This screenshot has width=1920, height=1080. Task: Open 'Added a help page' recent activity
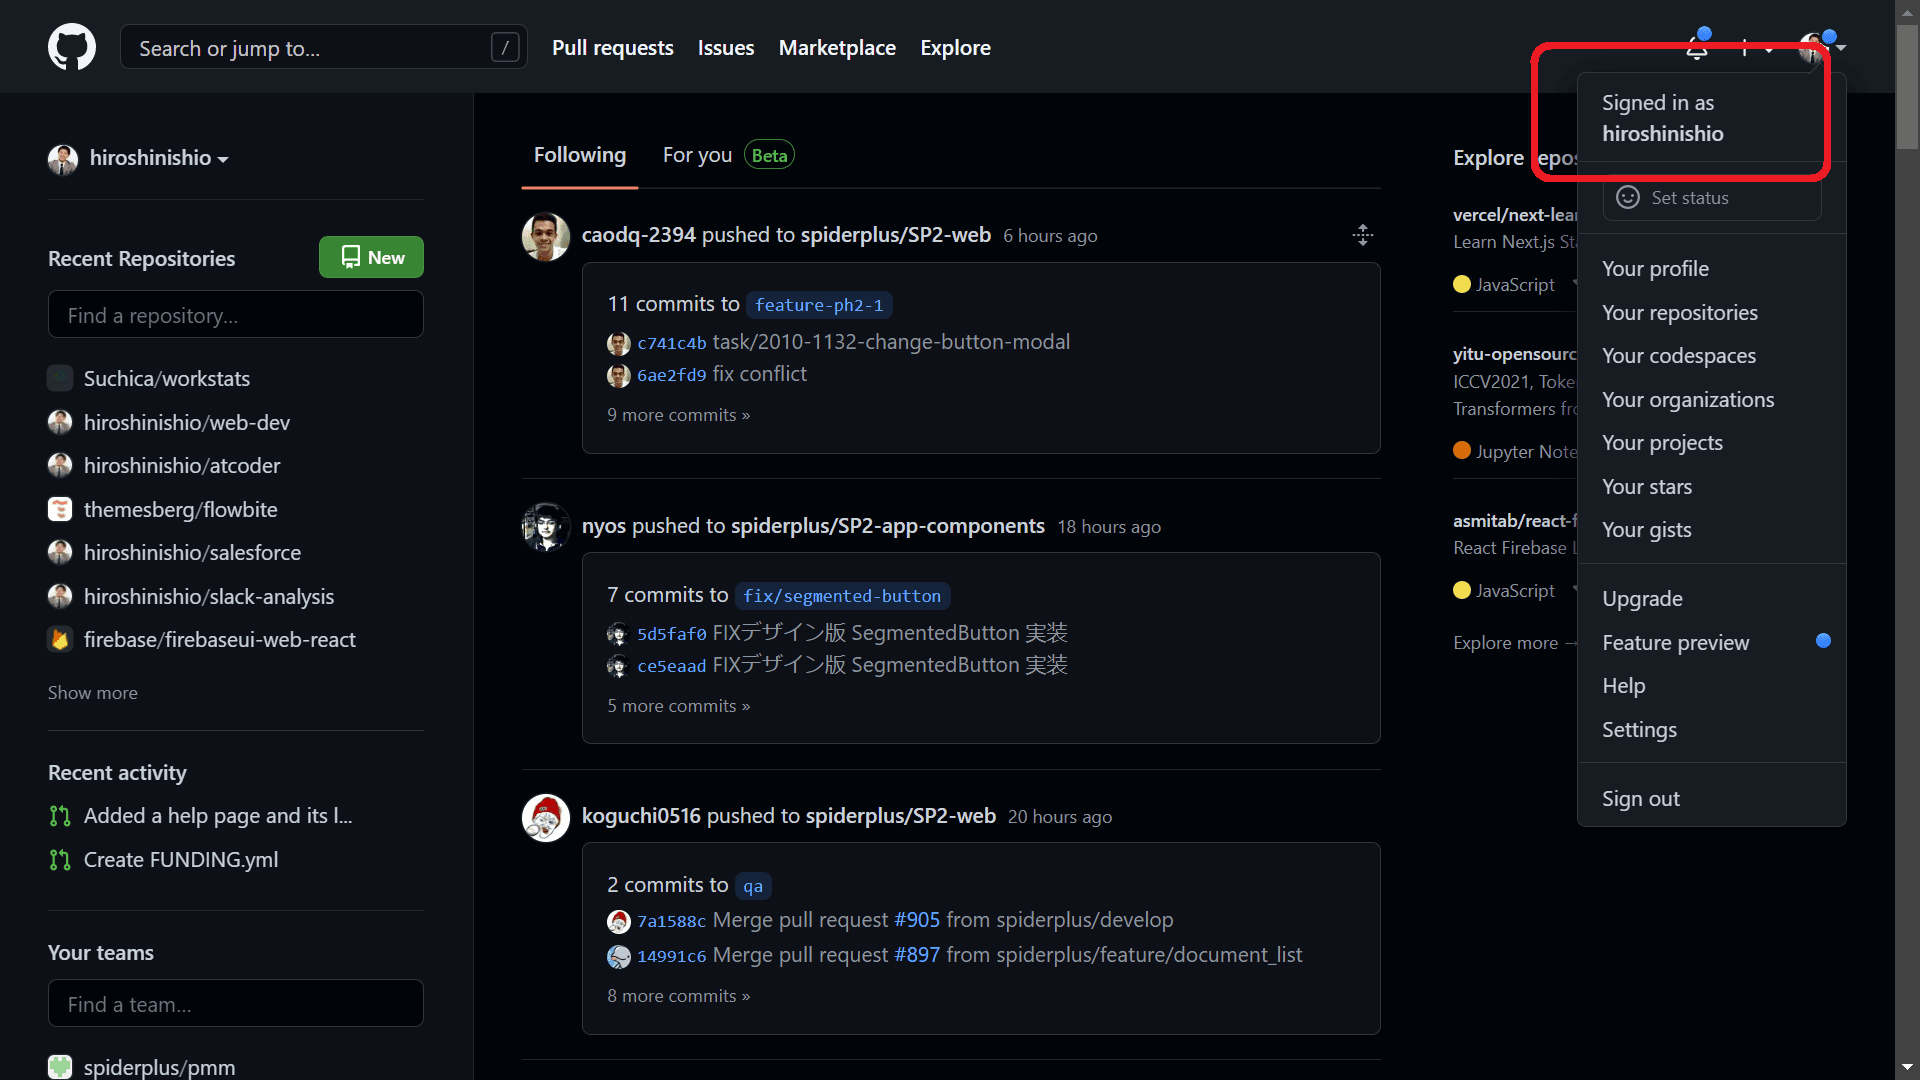[218, 816]
